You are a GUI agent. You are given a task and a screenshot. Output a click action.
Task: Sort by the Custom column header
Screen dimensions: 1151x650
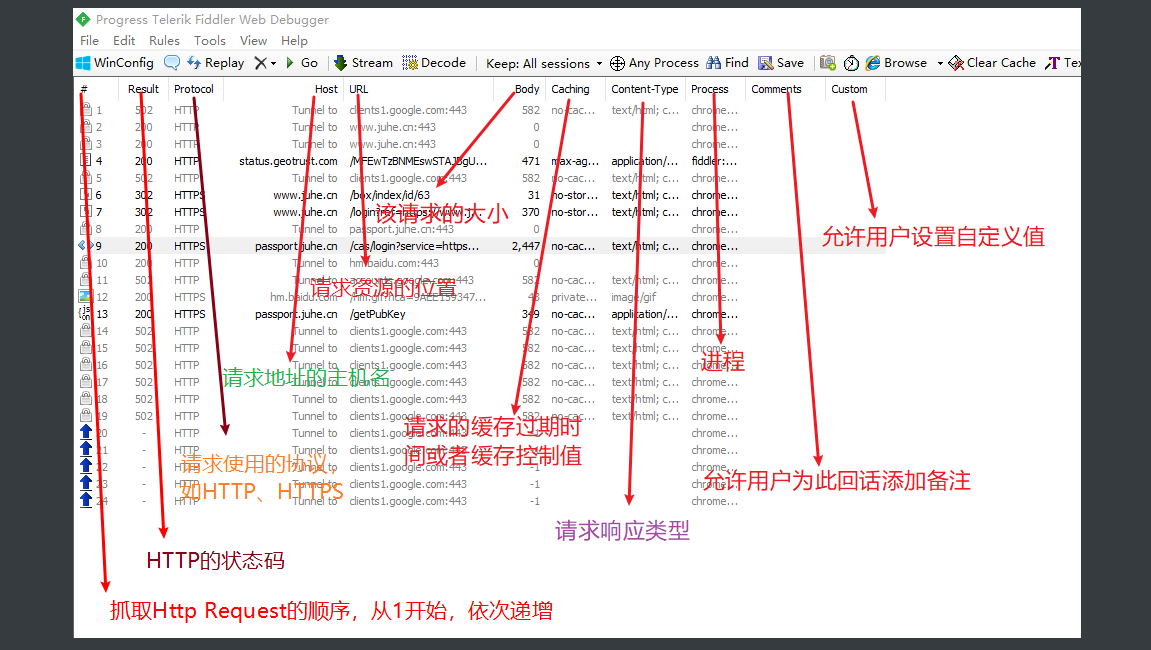(x=855, y=89)
